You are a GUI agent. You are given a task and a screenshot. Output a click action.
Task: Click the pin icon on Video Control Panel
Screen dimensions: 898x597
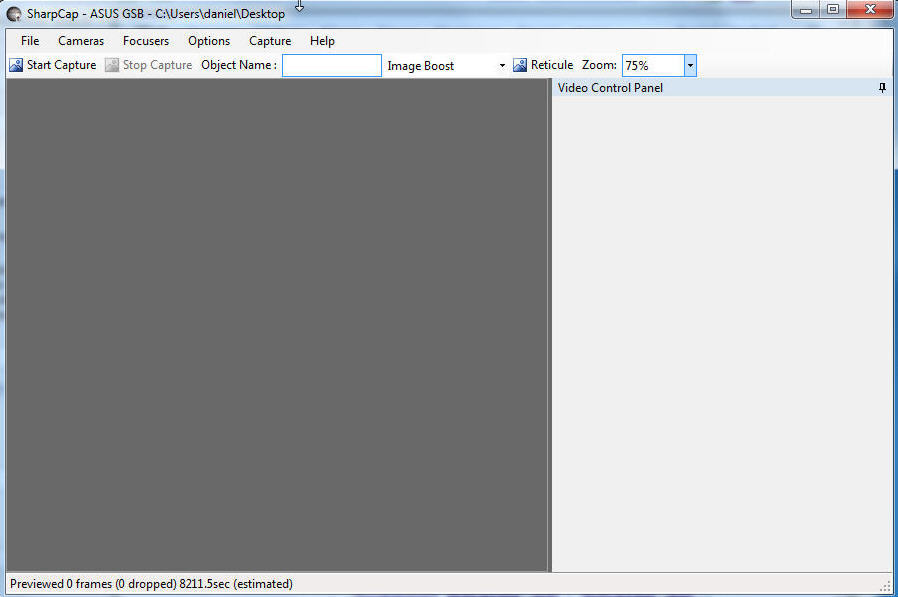pyautogui.click(x=881, y=88)
